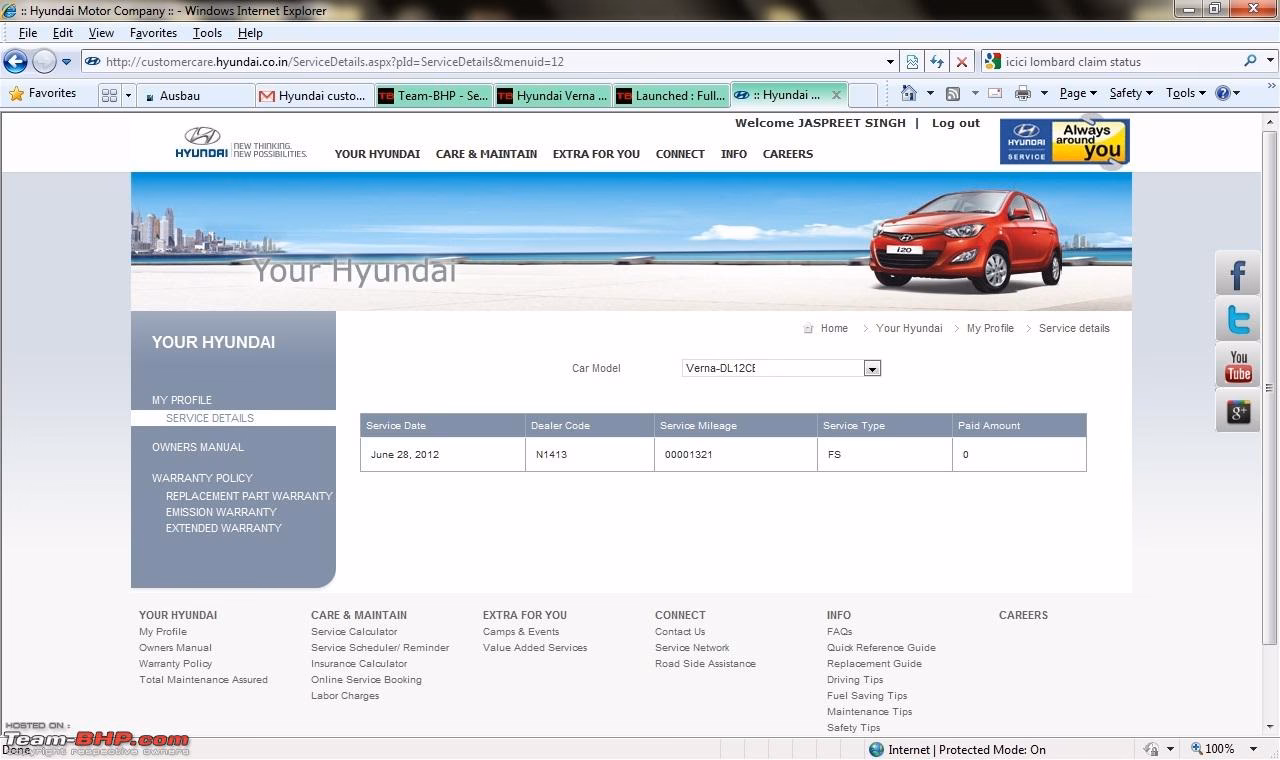Click the Twitter icon on the right
1280x760 pixels.
[x=1237, y=318]
